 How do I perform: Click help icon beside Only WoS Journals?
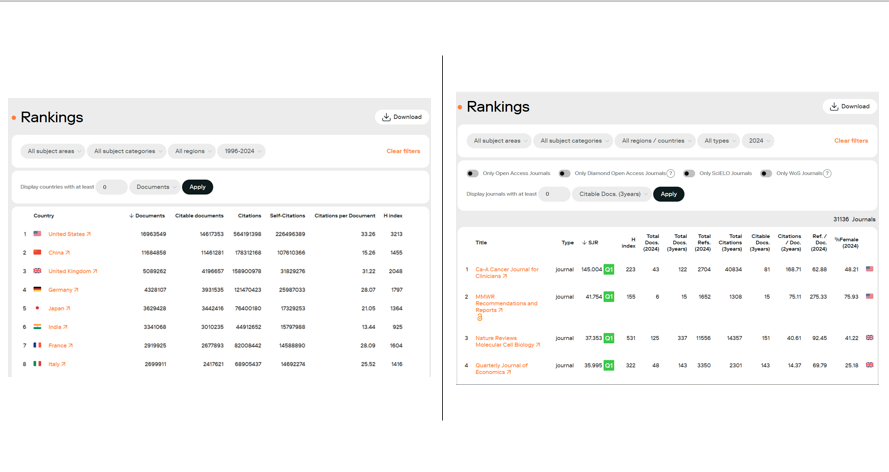click(827, 174)
